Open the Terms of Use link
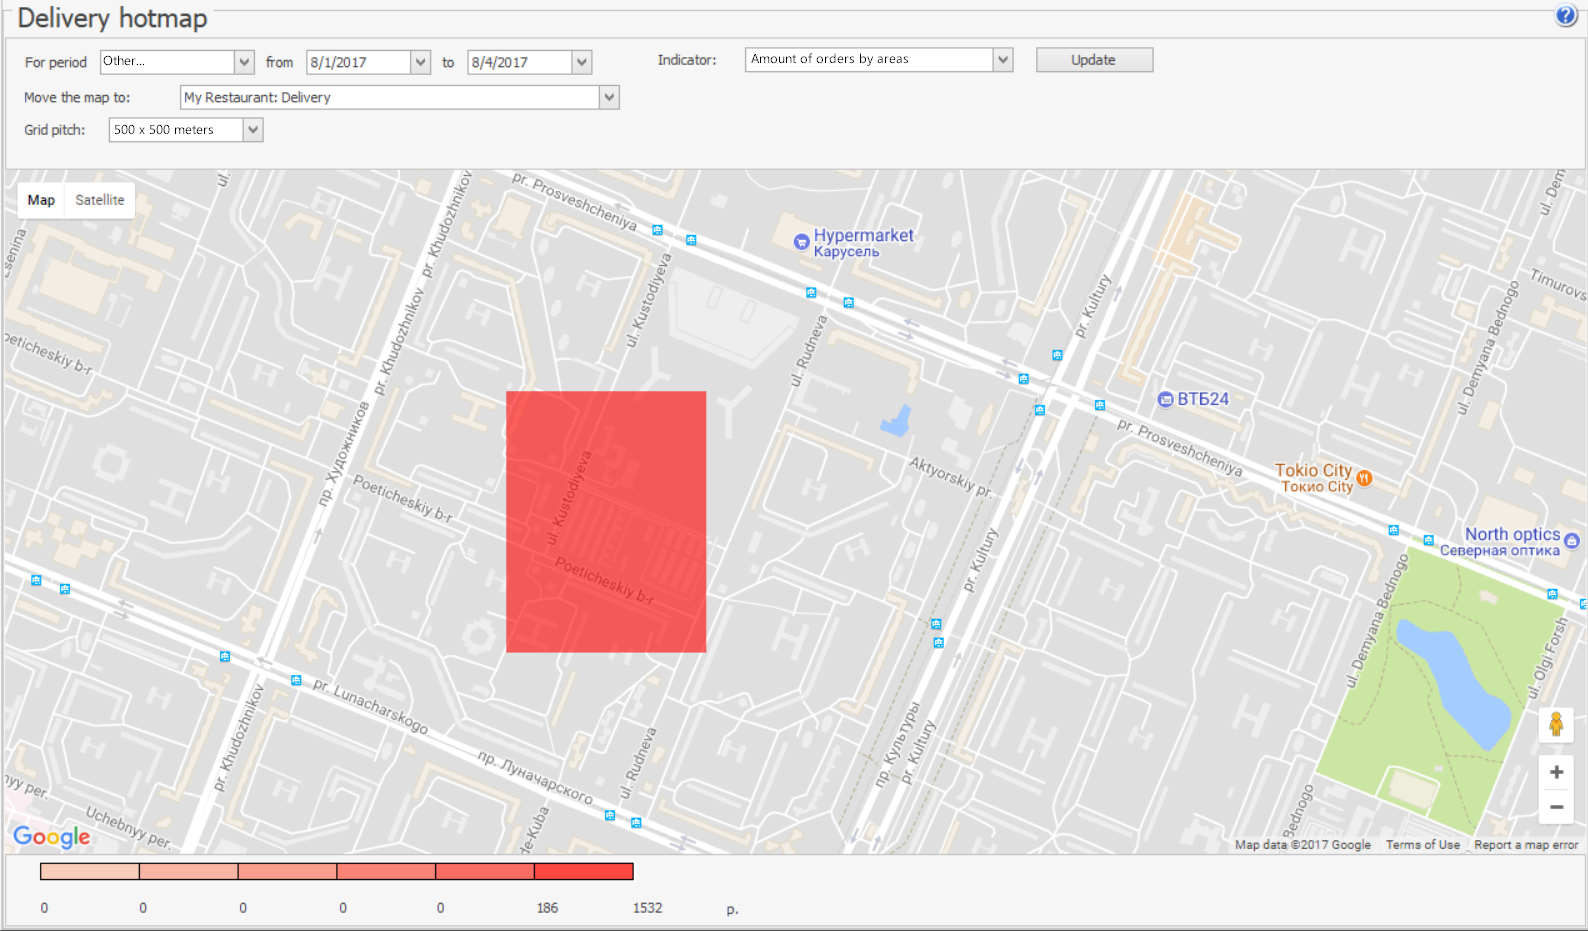The height and width of the screenshot is (931, 1588). pyautogui.click(x=1422, y=845)
